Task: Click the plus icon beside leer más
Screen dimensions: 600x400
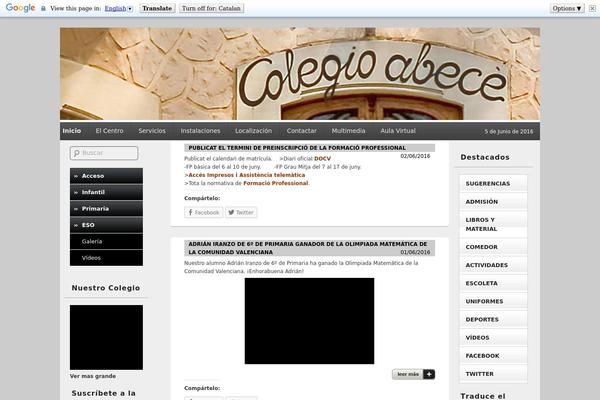Action: point(429,374)
